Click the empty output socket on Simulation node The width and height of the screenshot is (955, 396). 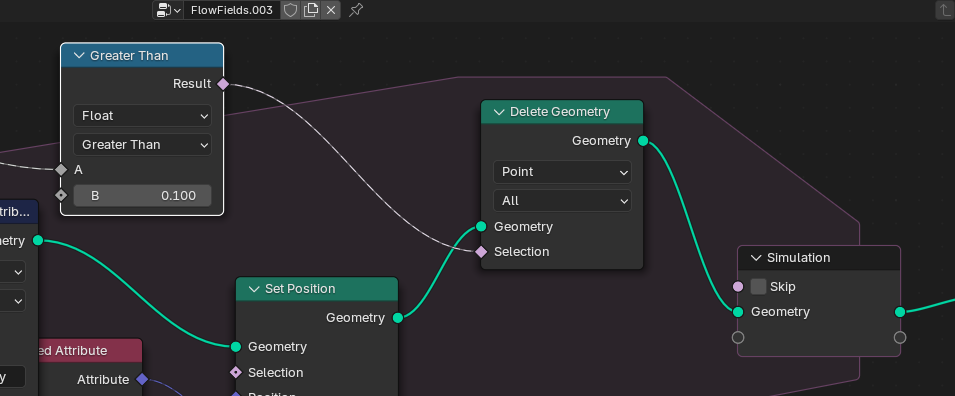[900, 338]
